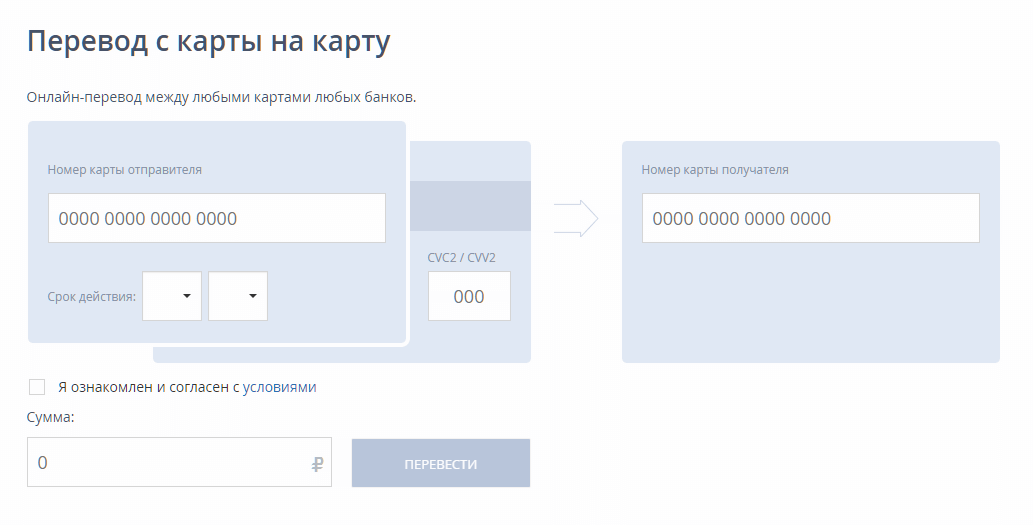Viewport: 1033px width, 525px height.
Task: Click the ruble sign in the amount field
Action: pyautogui.click(x=318, y=464)
